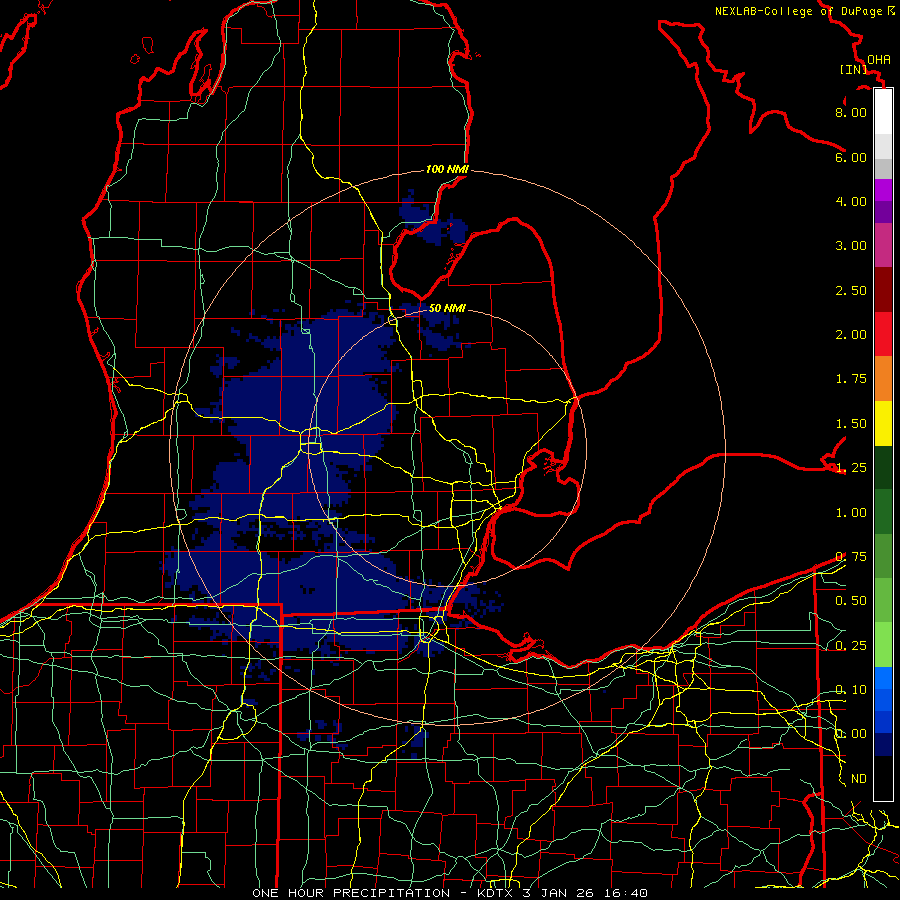900x900 pixels.
Task: Select the 4.00 legend value
Action: click(851, 201)
